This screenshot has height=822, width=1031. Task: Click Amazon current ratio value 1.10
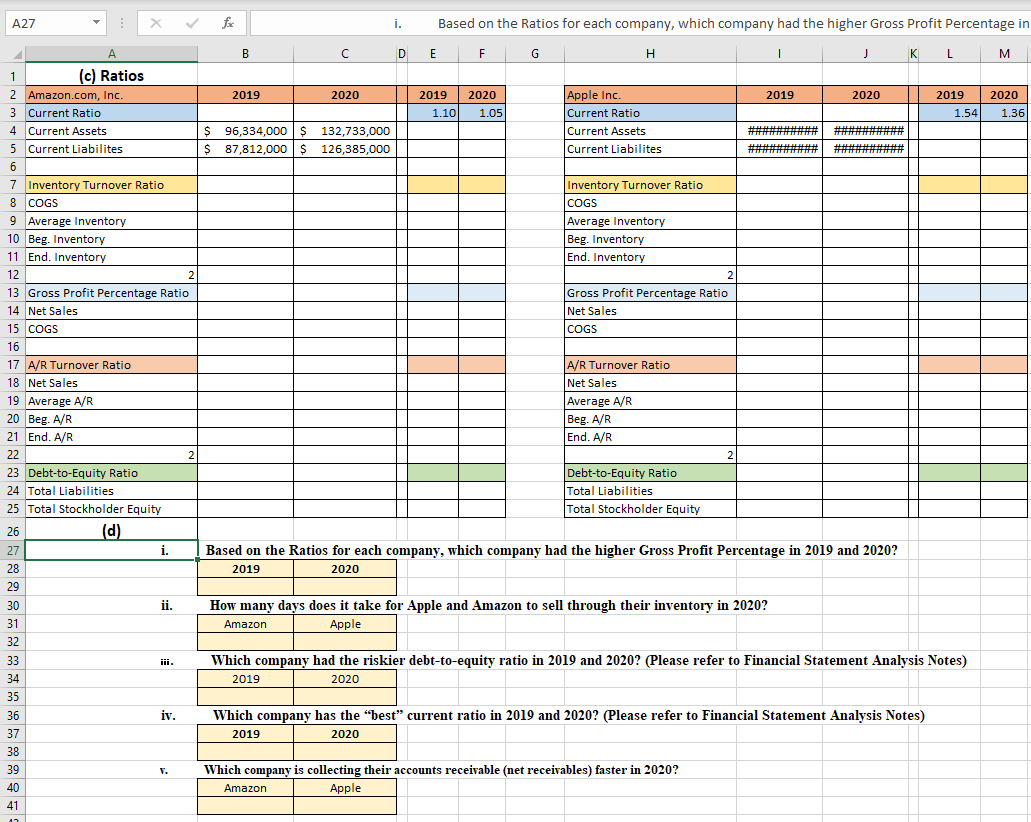(x=433, y=113)
